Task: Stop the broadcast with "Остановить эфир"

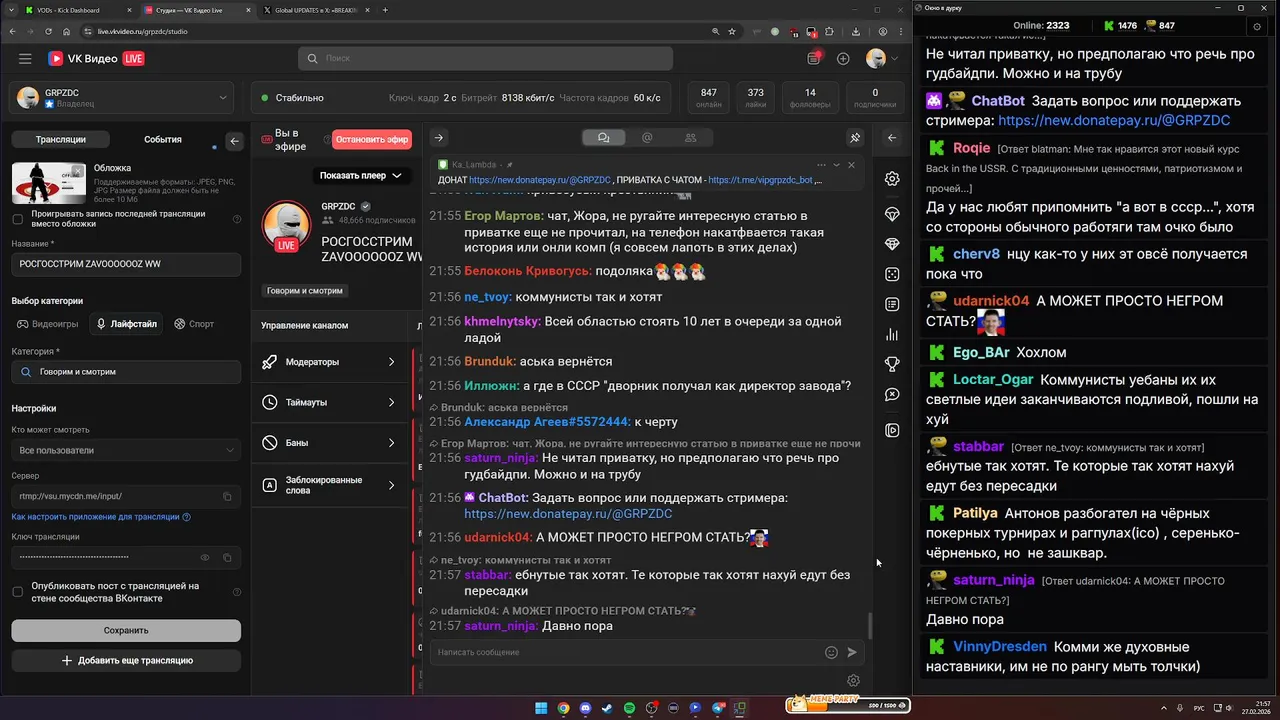Action: [x=372, y=140]
